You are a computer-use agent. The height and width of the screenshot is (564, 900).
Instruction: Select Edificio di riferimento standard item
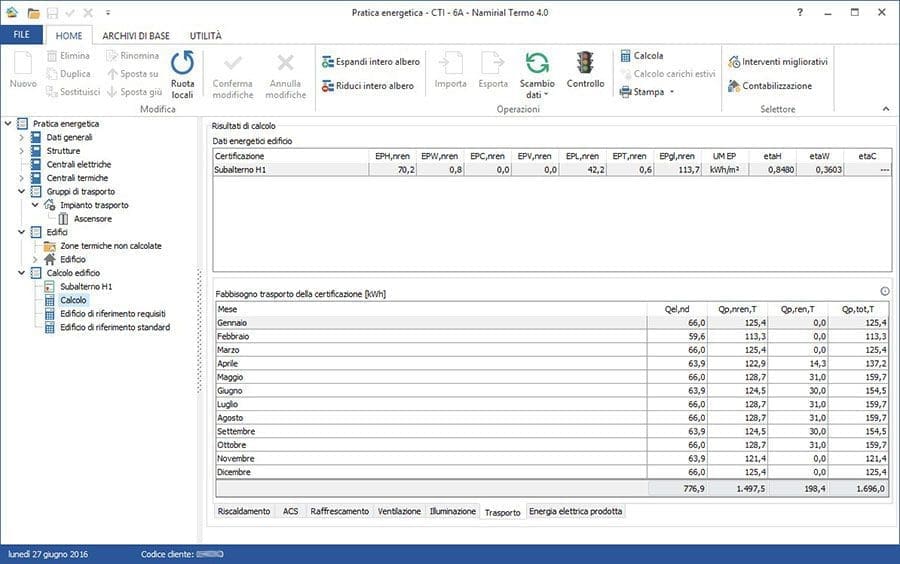pyautogui.click(x=114, y=327)
